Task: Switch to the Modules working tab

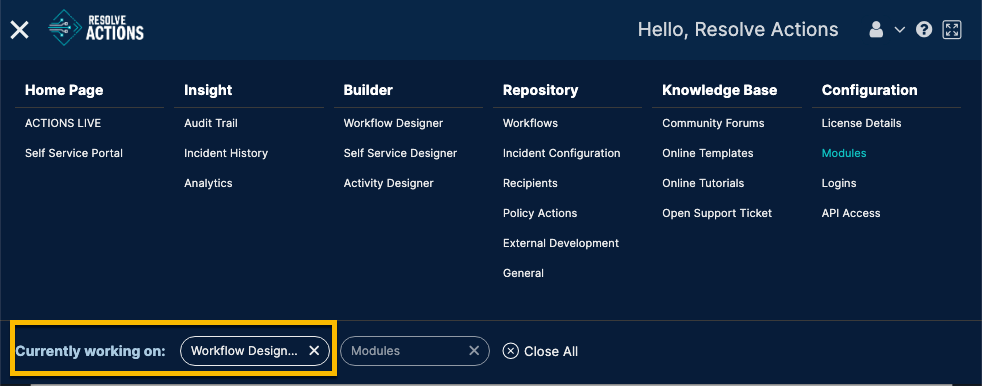Action: coord(375,351)
